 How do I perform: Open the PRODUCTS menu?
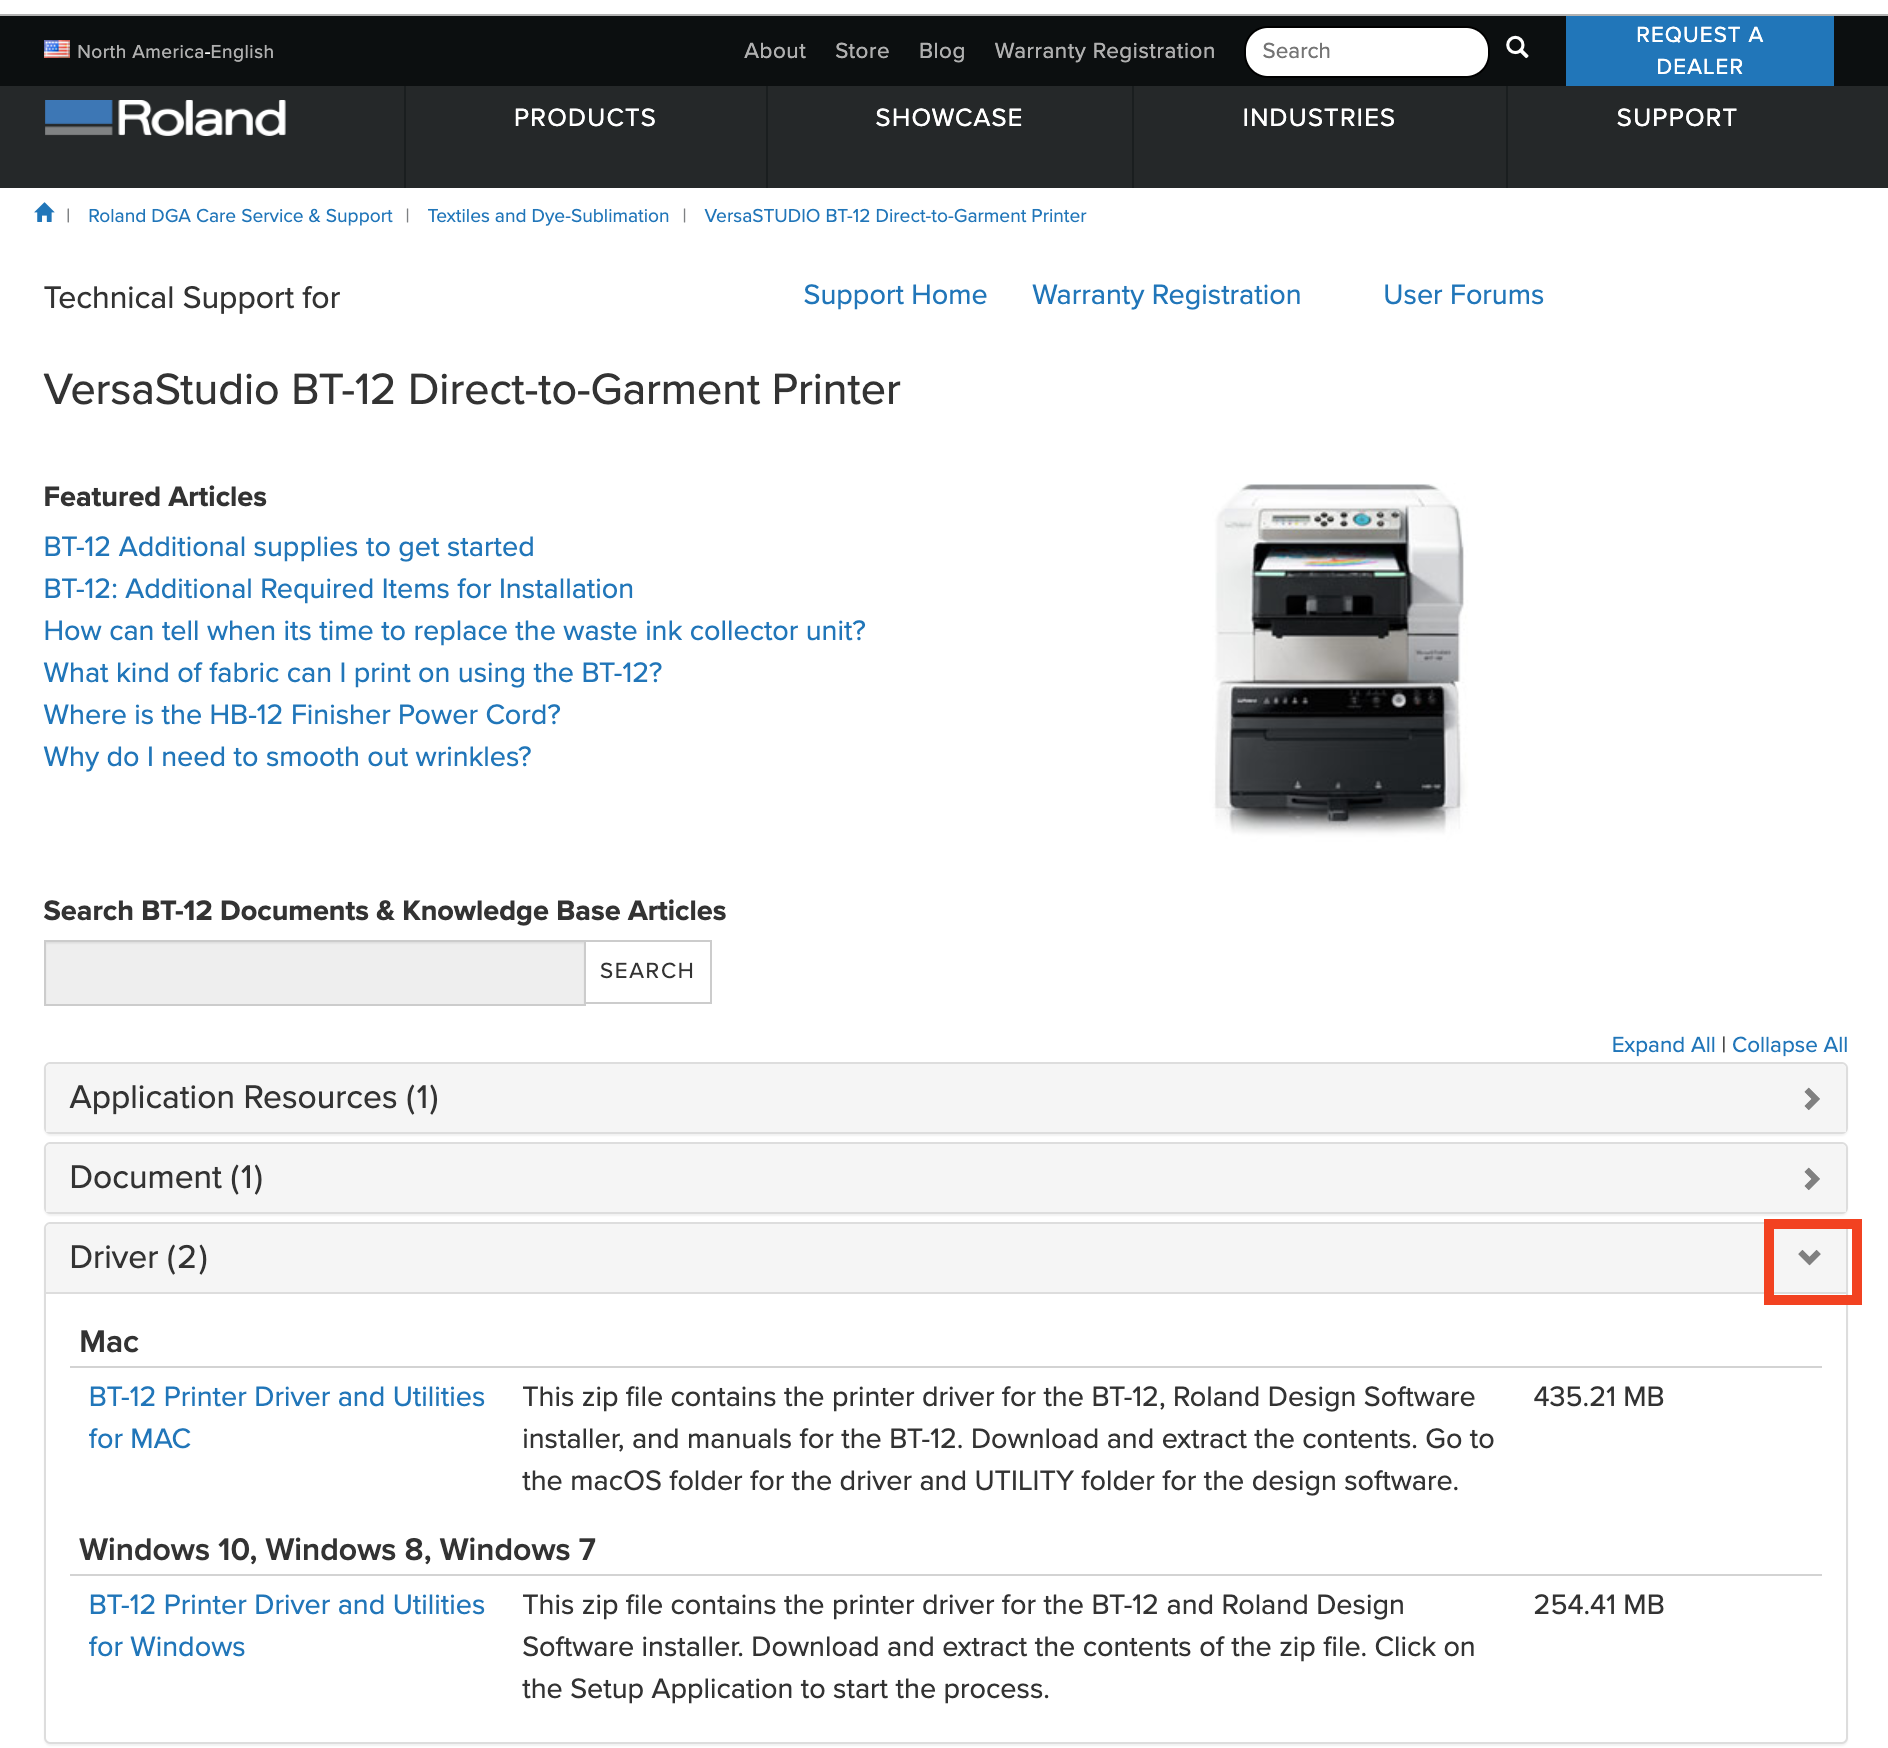[585, 118]
